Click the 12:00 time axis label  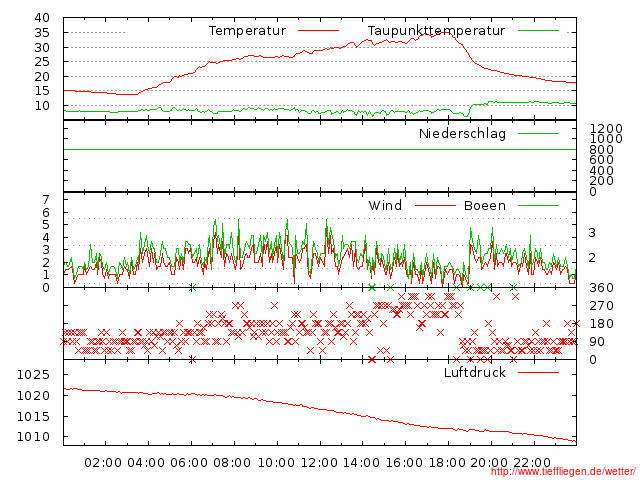tap(319, 463)
